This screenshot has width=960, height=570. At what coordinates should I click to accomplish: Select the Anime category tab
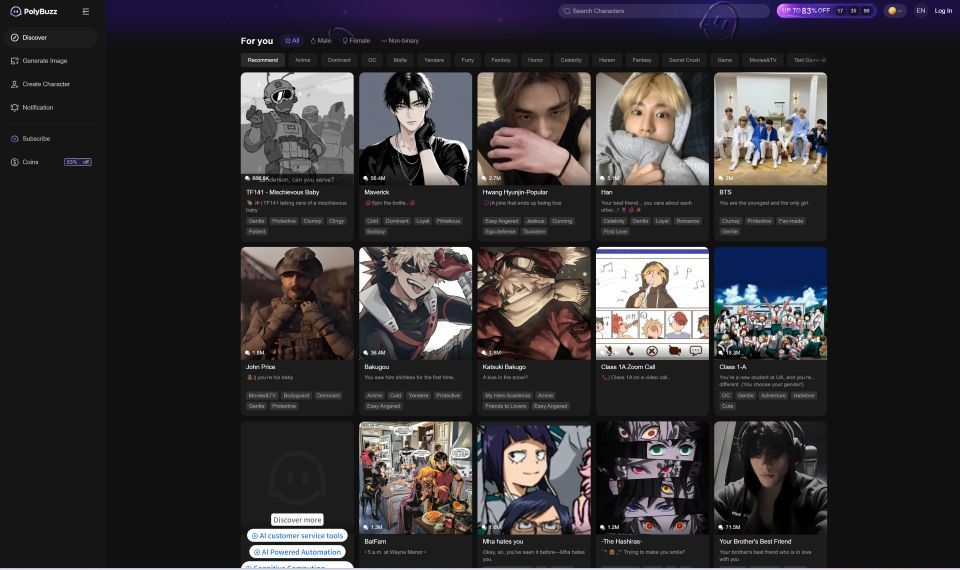coord(302,60)
